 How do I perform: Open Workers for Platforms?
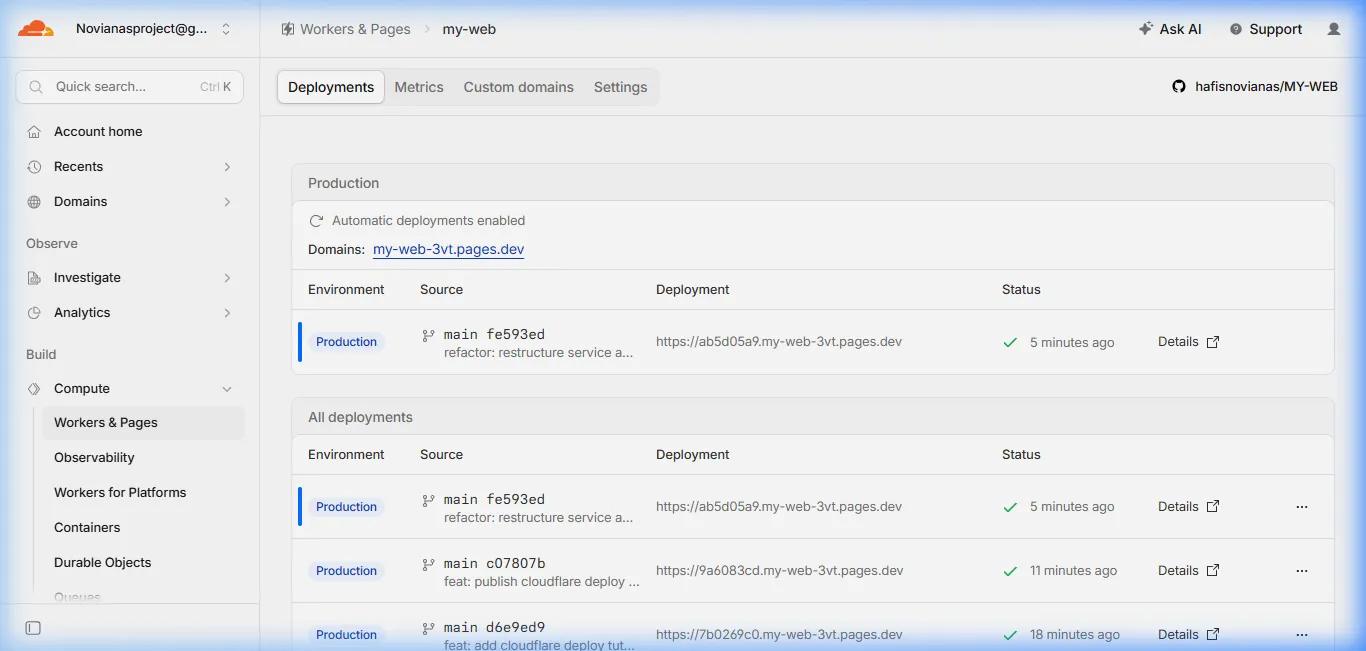120,493
